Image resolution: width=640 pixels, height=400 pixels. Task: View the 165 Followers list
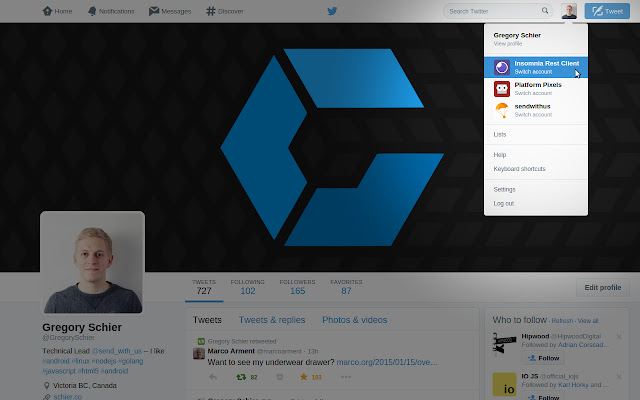coord(298,287)
